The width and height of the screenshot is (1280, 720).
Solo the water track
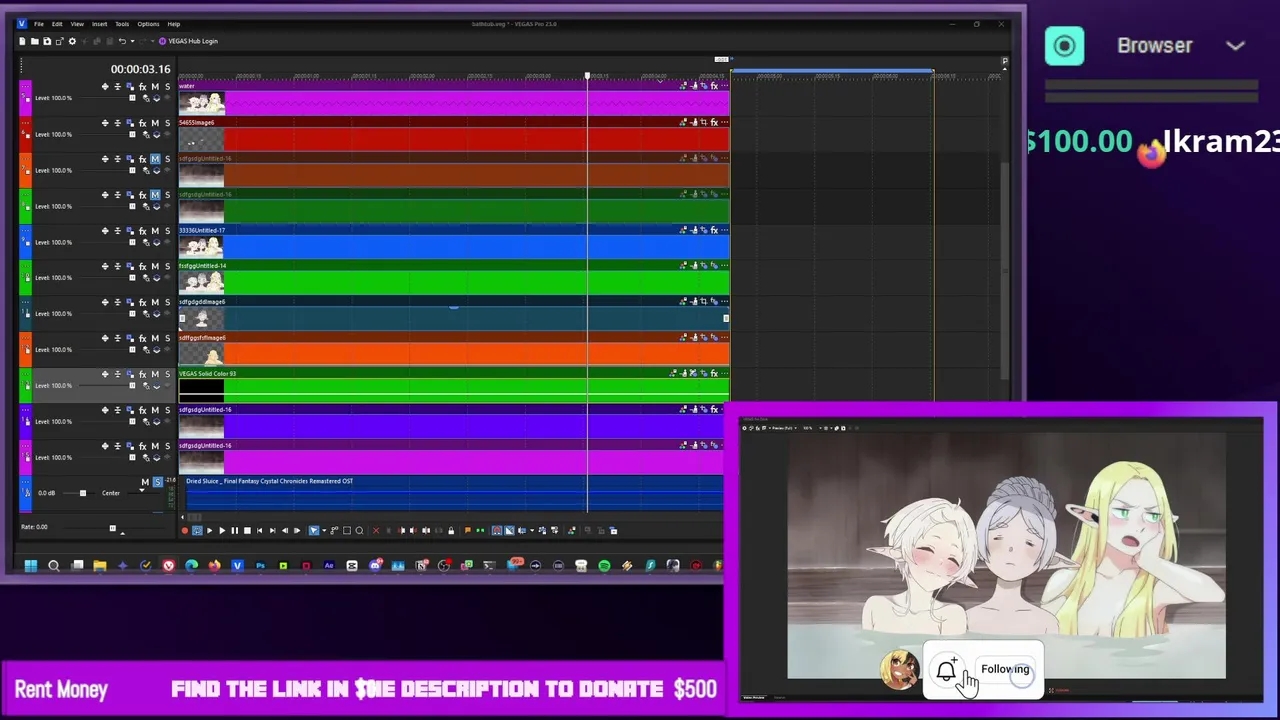coord(167,86)
